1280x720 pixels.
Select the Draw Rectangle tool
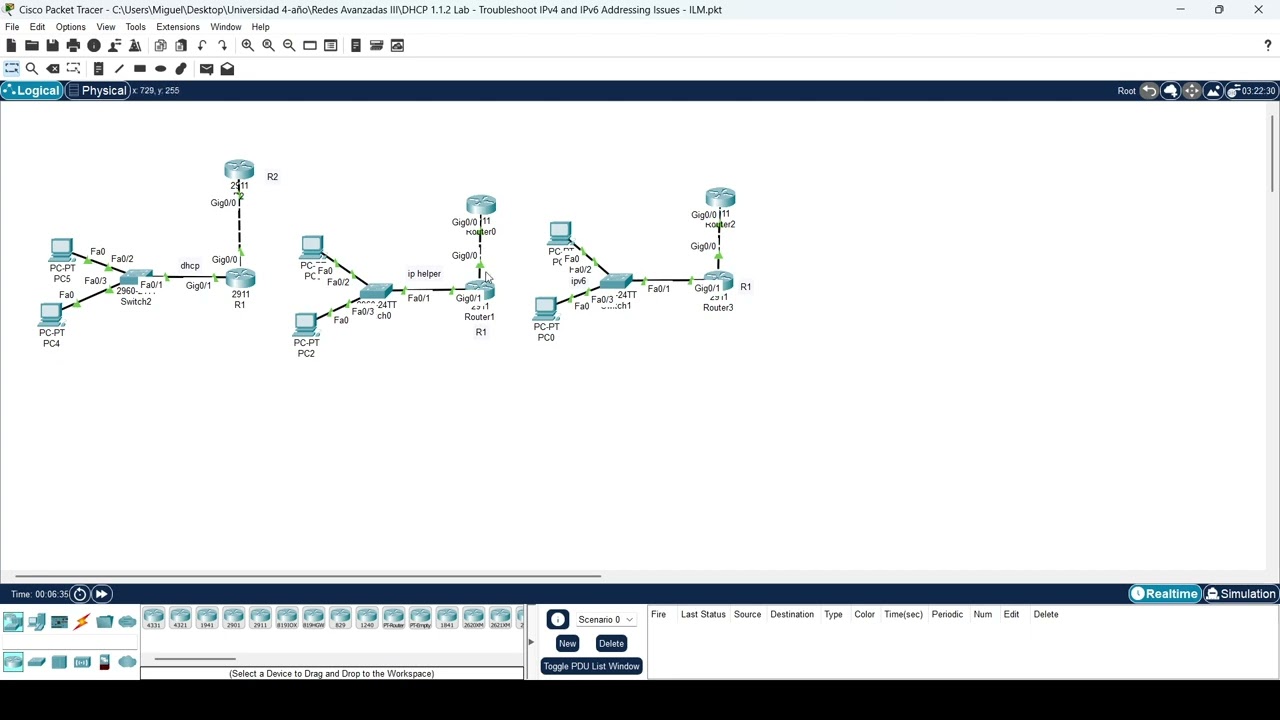point(140,68)
